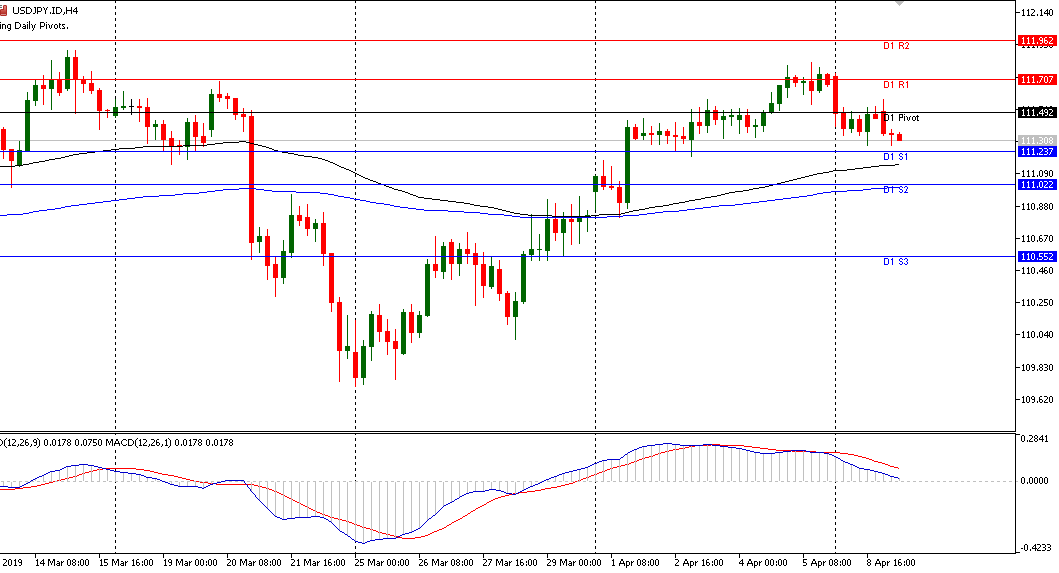Click the Daily Pivots indicator label

coord(35,25)
